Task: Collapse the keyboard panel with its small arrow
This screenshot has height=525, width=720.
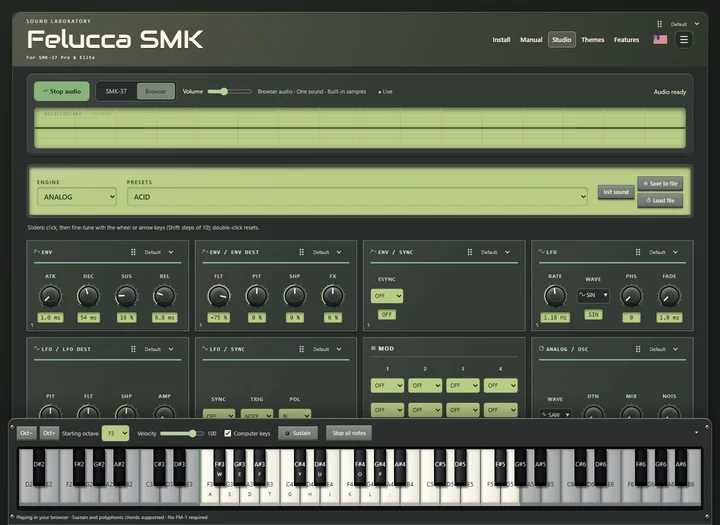Action: [696, 433]
